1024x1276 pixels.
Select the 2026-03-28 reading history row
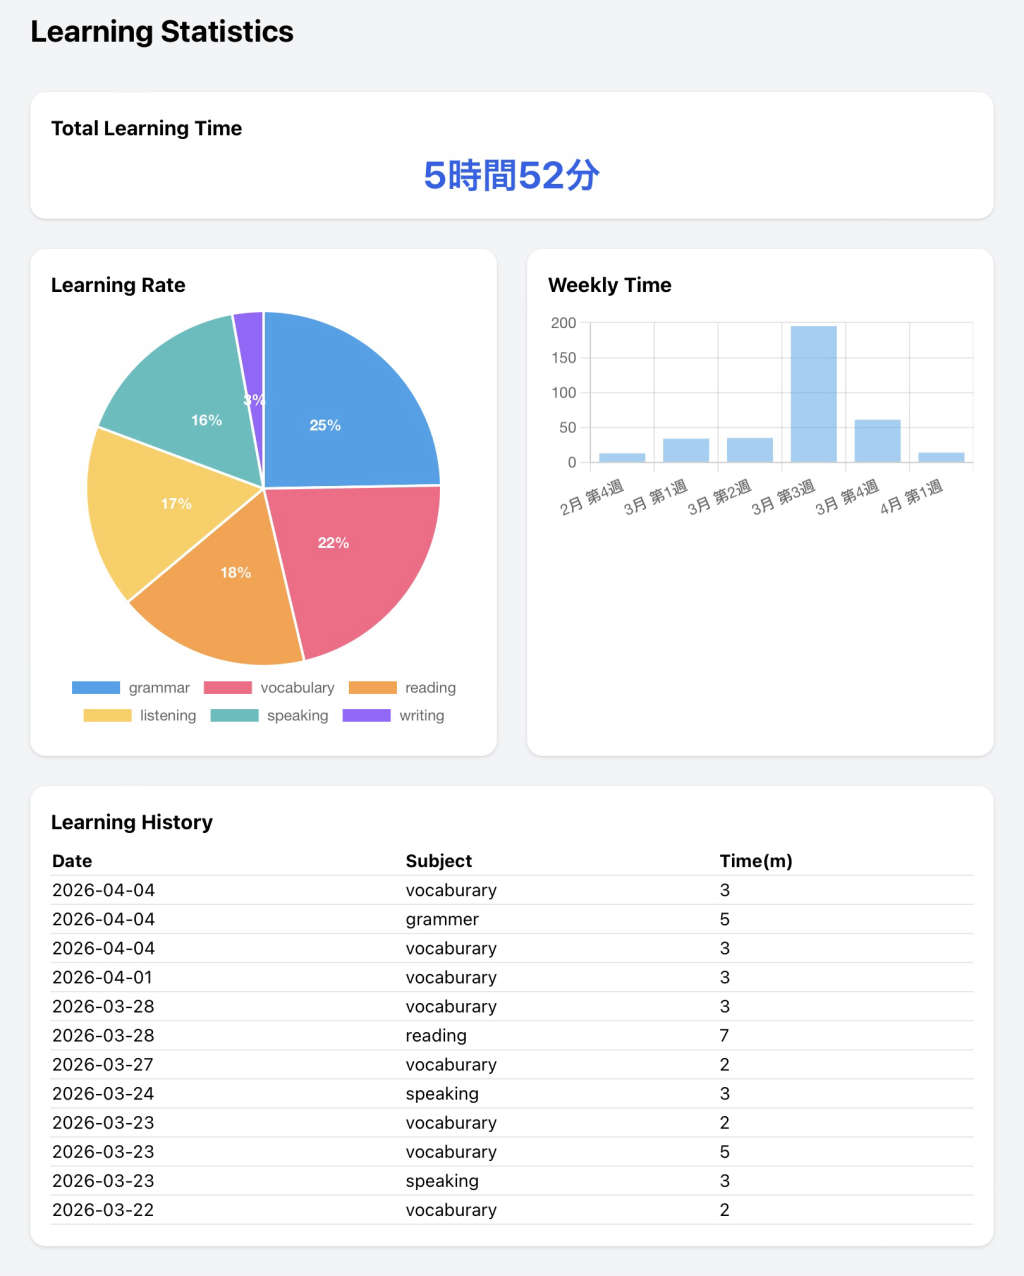[436, 1036]
